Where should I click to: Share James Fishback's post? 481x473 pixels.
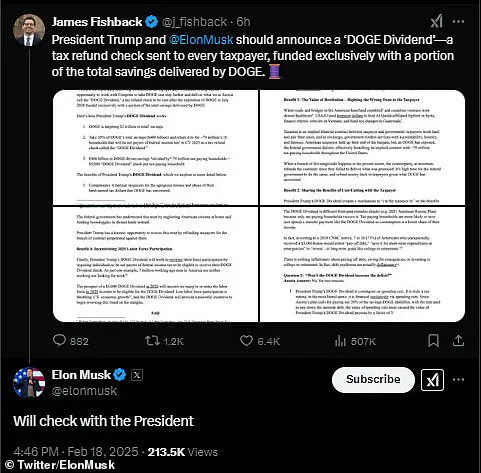point(458,340)
